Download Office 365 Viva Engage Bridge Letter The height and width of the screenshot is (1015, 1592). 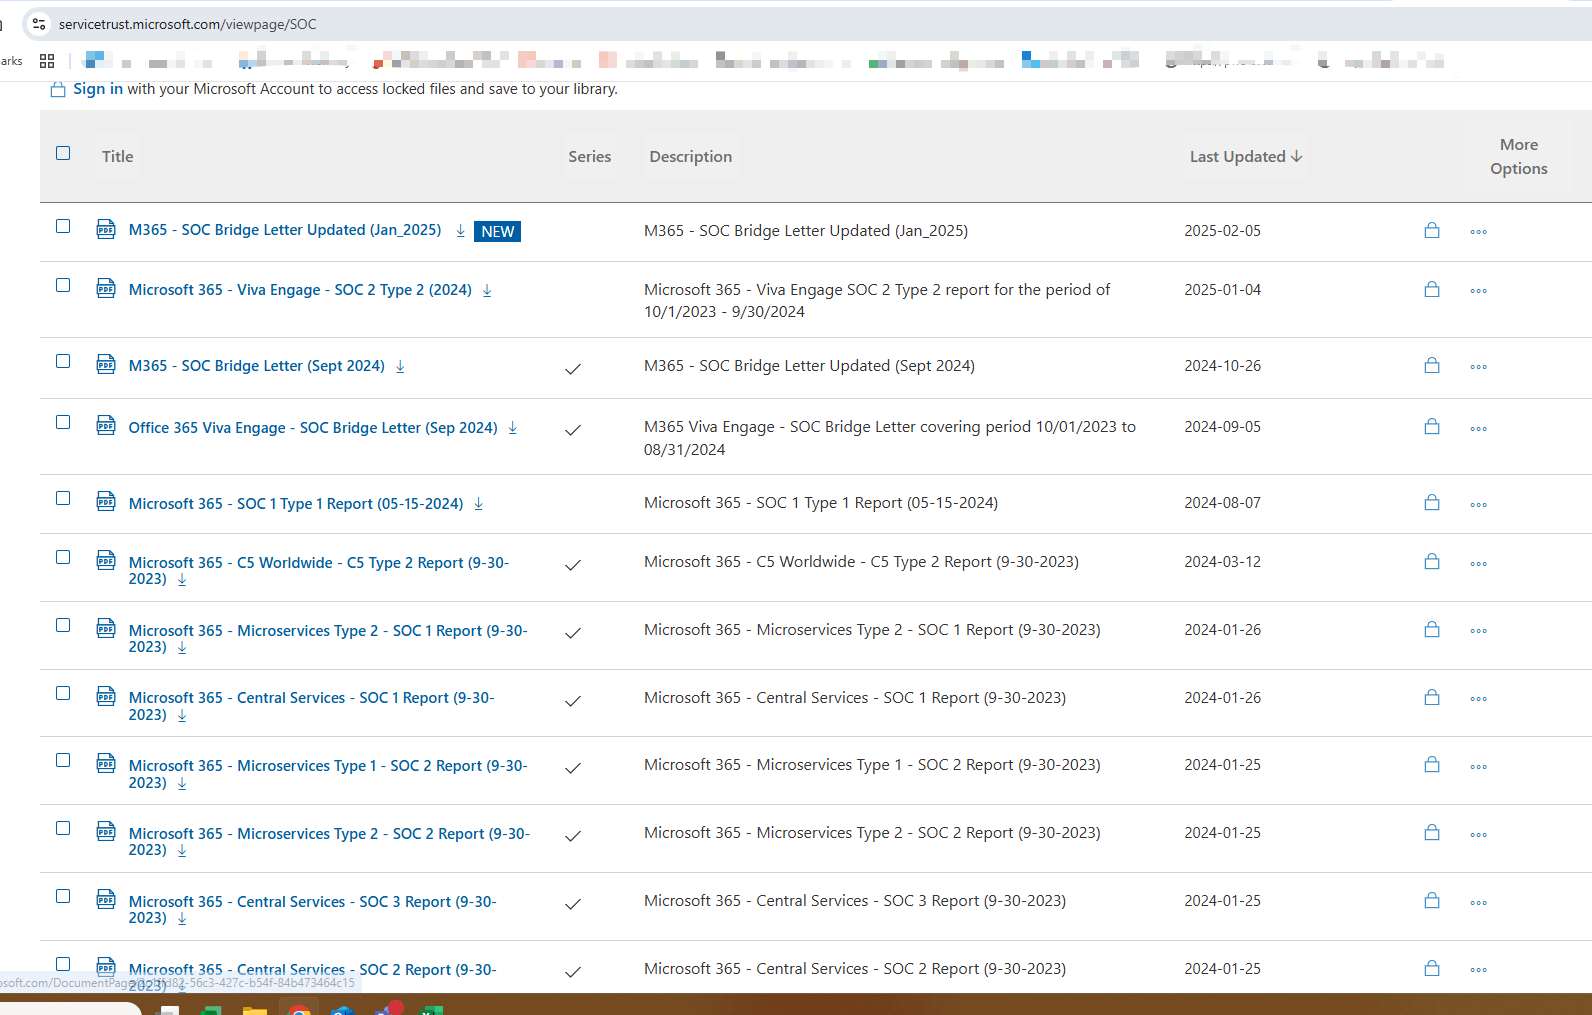[x=513, y=428]
